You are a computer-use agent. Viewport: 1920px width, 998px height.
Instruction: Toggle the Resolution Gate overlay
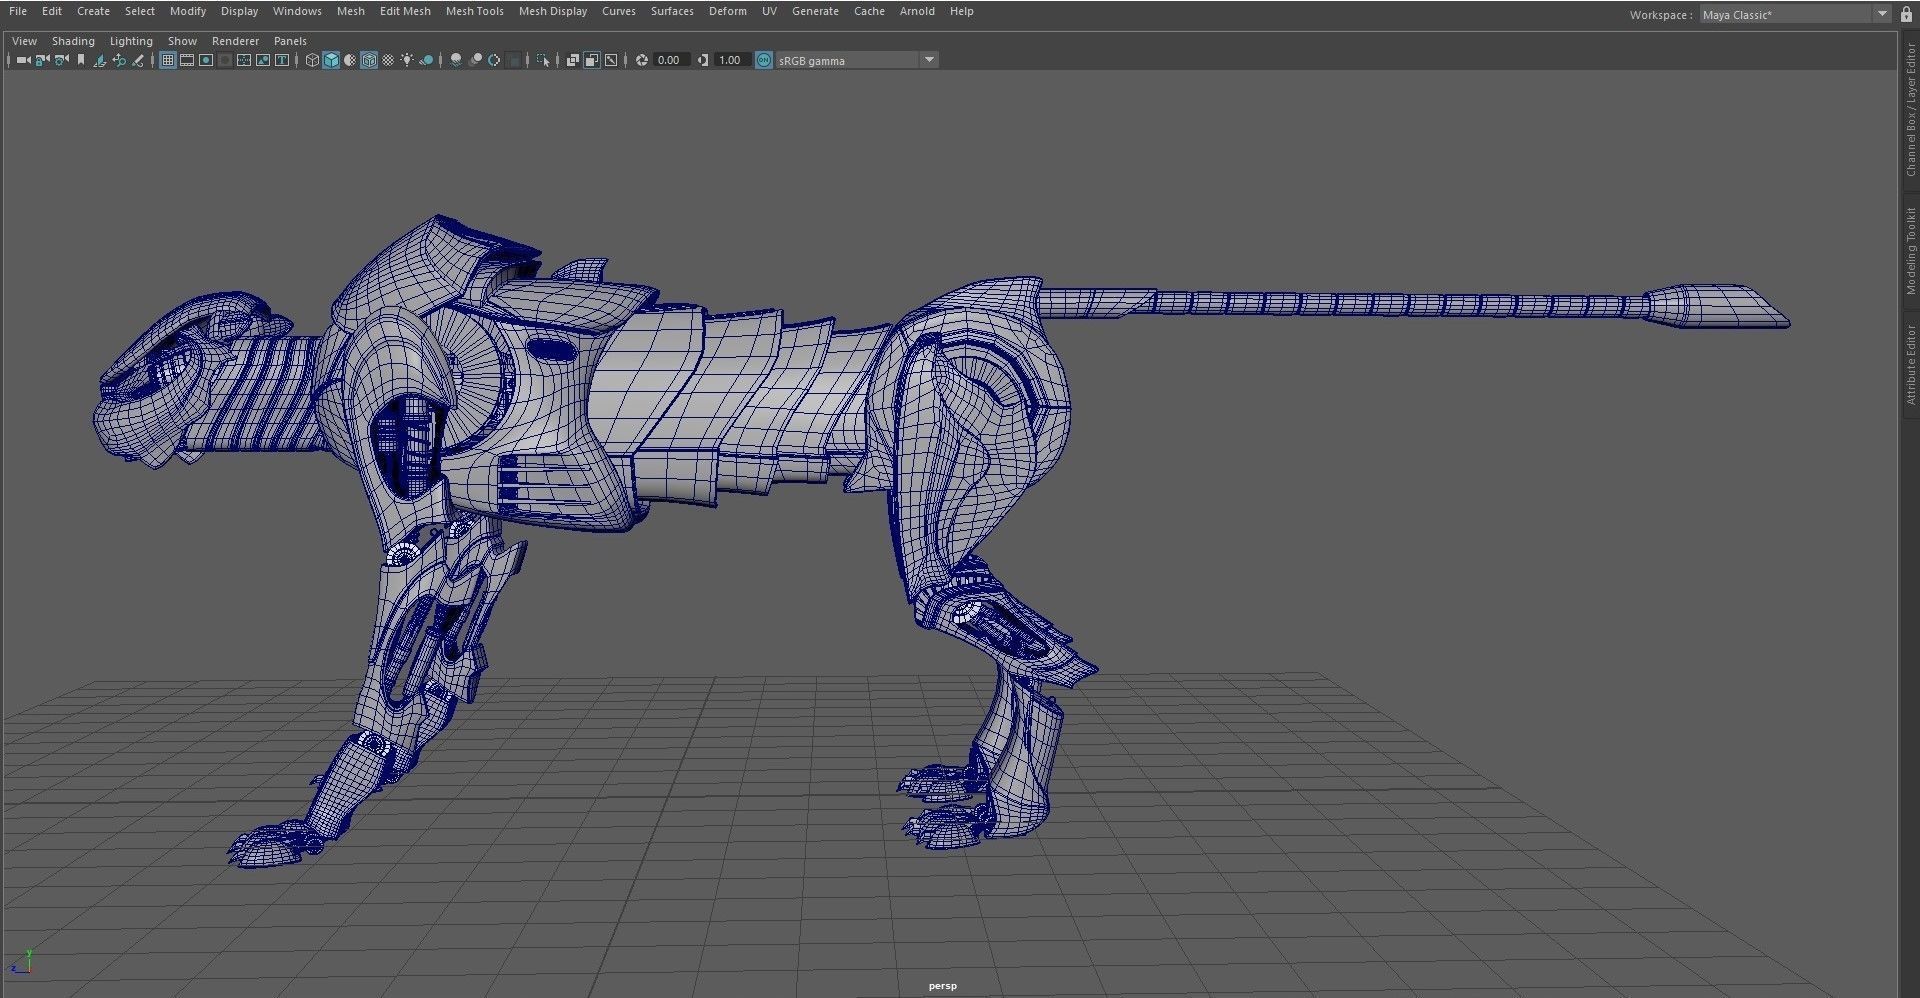(206, 60)
